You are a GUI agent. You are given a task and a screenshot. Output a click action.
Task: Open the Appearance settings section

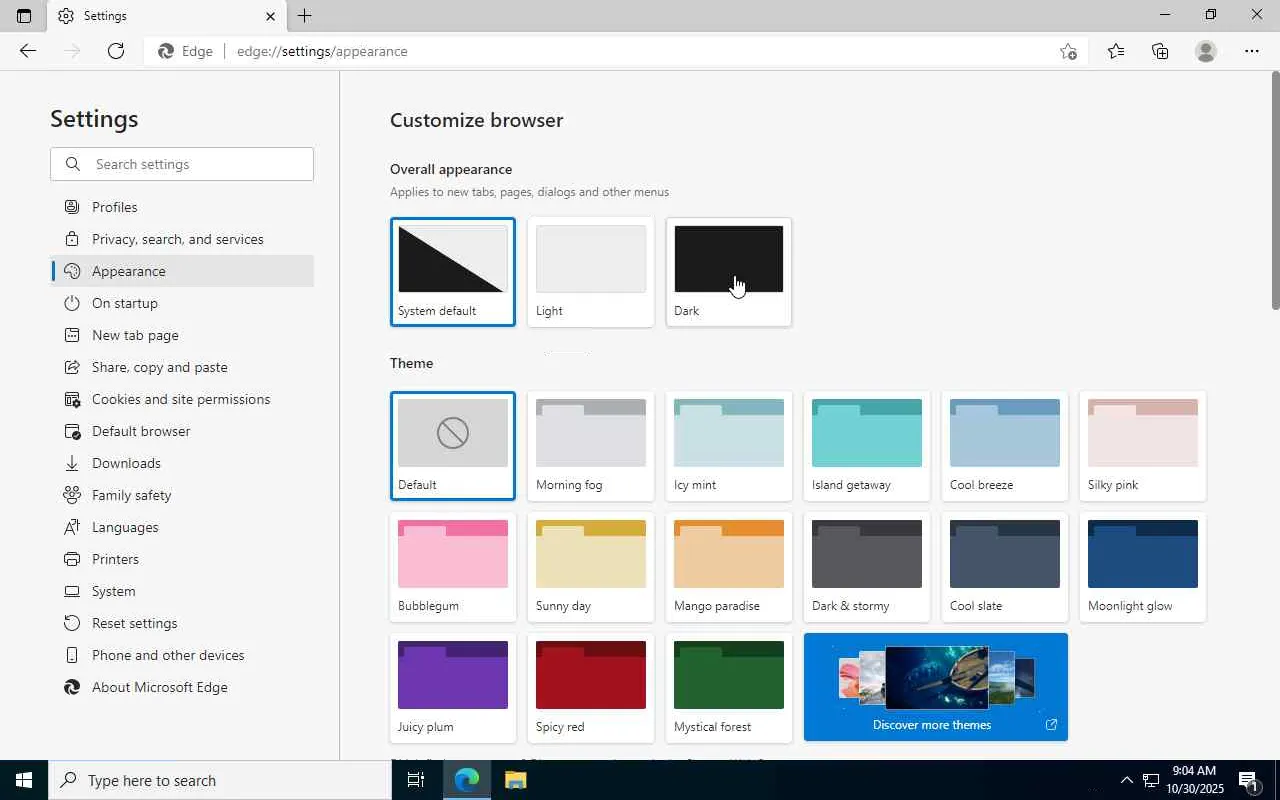coord(182,271)
